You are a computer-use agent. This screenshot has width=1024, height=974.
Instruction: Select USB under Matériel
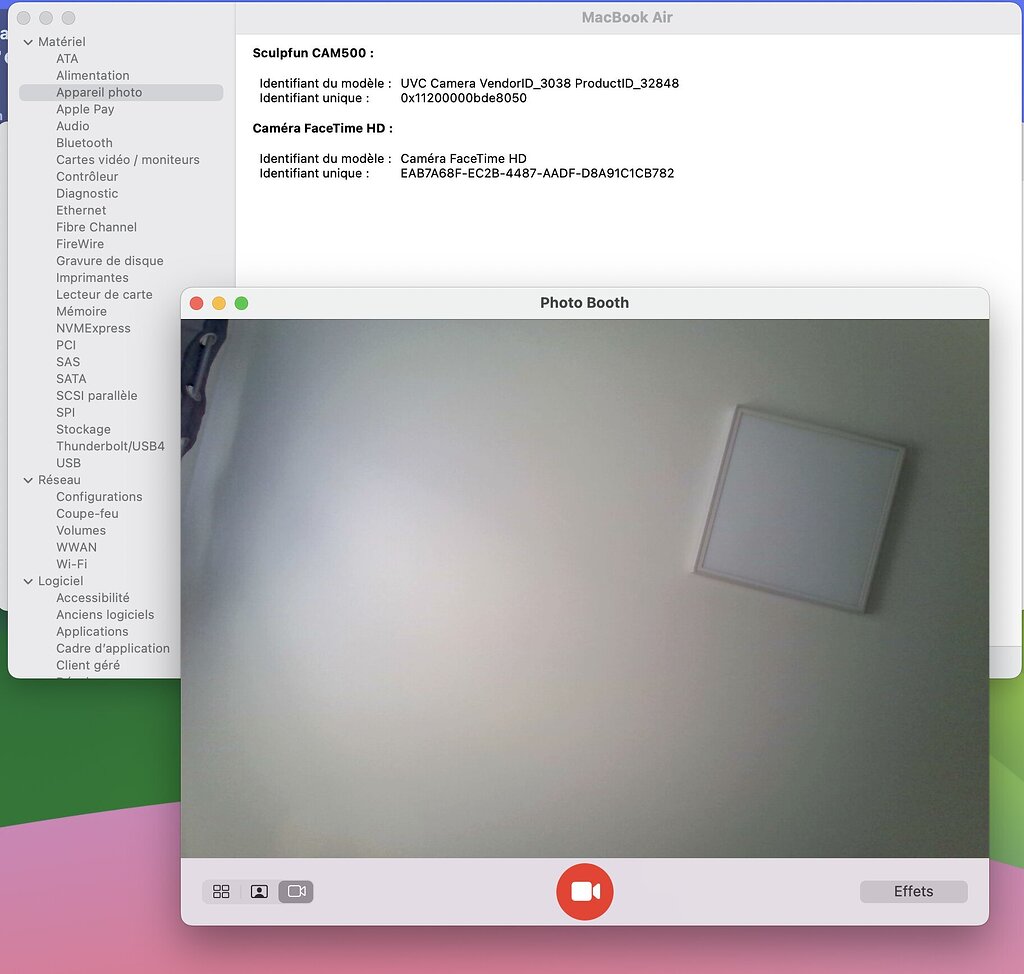[68, 463]
